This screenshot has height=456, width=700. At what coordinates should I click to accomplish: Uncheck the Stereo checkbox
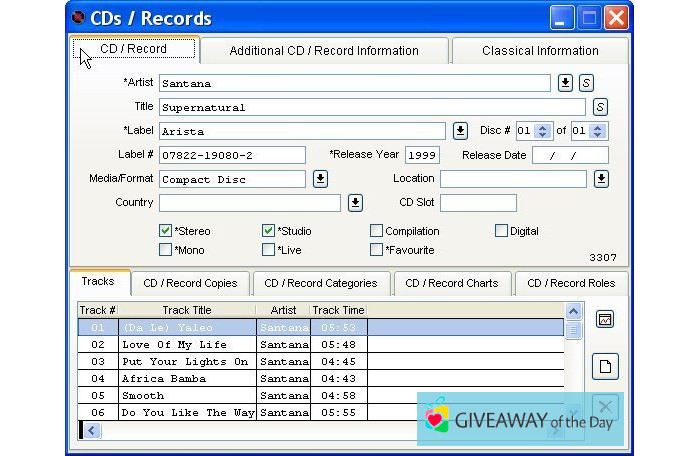point(166,231)
